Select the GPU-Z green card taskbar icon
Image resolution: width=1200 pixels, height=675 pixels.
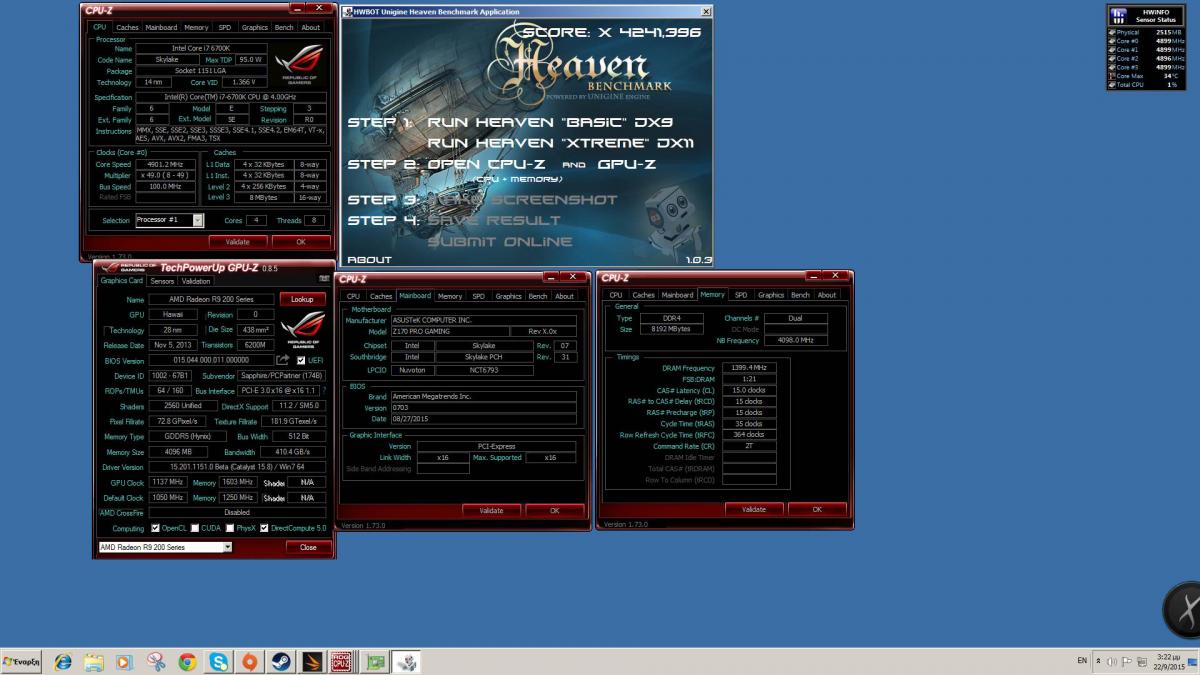(374, 662)
